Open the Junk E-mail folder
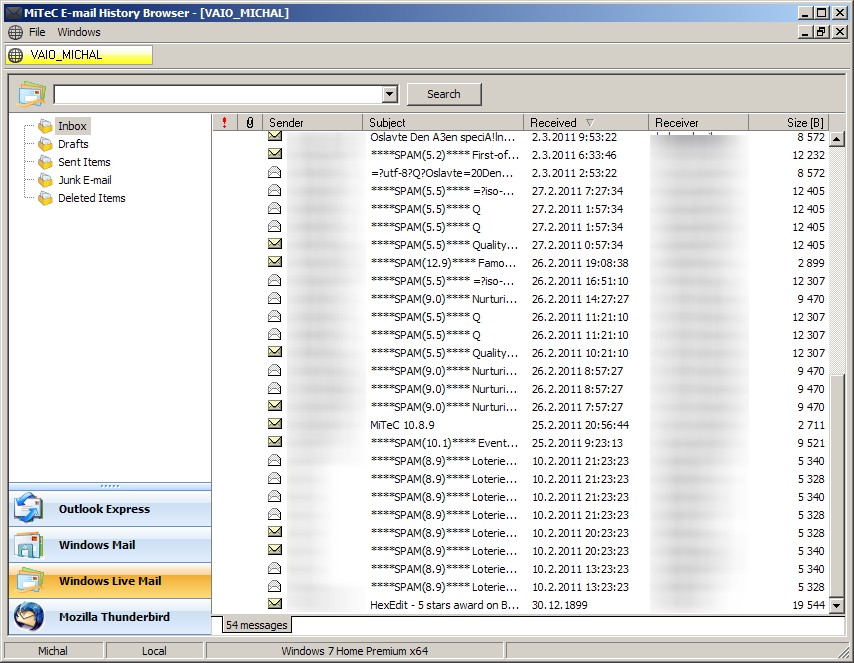The height and width of the screenshot is (663, 854). 84,180
